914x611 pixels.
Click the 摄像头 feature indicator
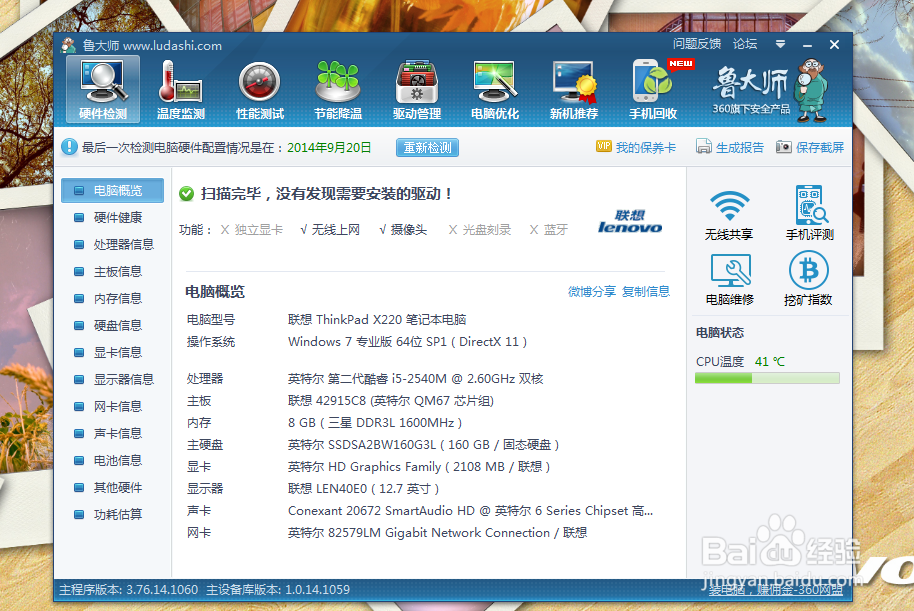403,230
